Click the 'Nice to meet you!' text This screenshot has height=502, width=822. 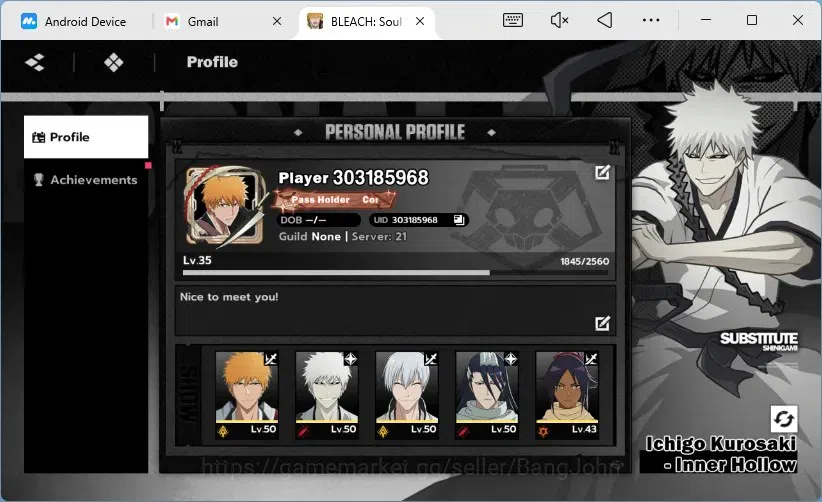229,297
